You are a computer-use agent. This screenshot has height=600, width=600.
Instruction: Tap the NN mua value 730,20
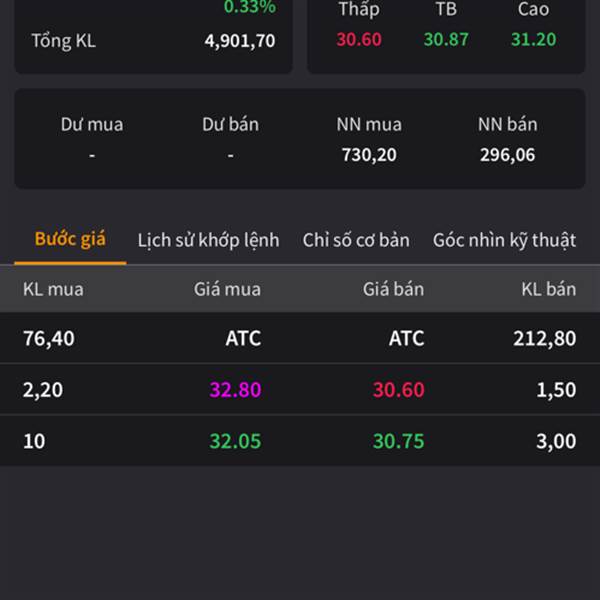click(369, 155)
